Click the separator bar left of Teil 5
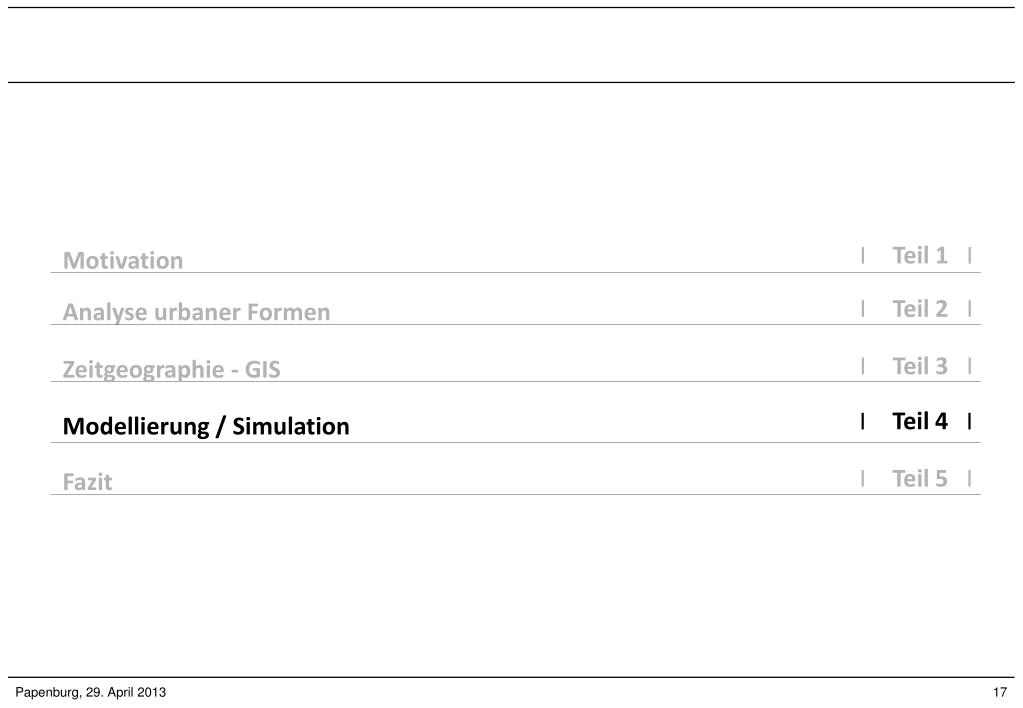Image resolution: width=1023 pixels, height=708 pixels. [862, 479]
